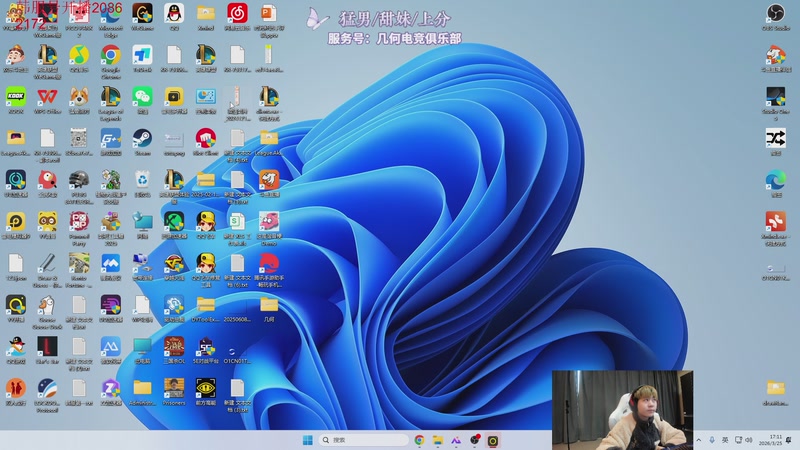Viewport: 800px width, 450px height.
Task: Open the 5E对战平台 shortcut
Action: point(206,347)
